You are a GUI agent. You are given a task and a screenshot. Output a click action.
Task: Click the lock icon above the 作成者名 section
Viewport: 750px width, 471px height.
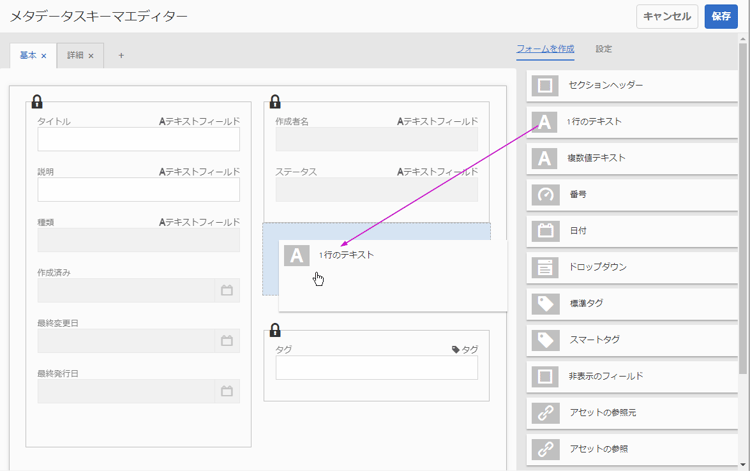coord(275,101)
